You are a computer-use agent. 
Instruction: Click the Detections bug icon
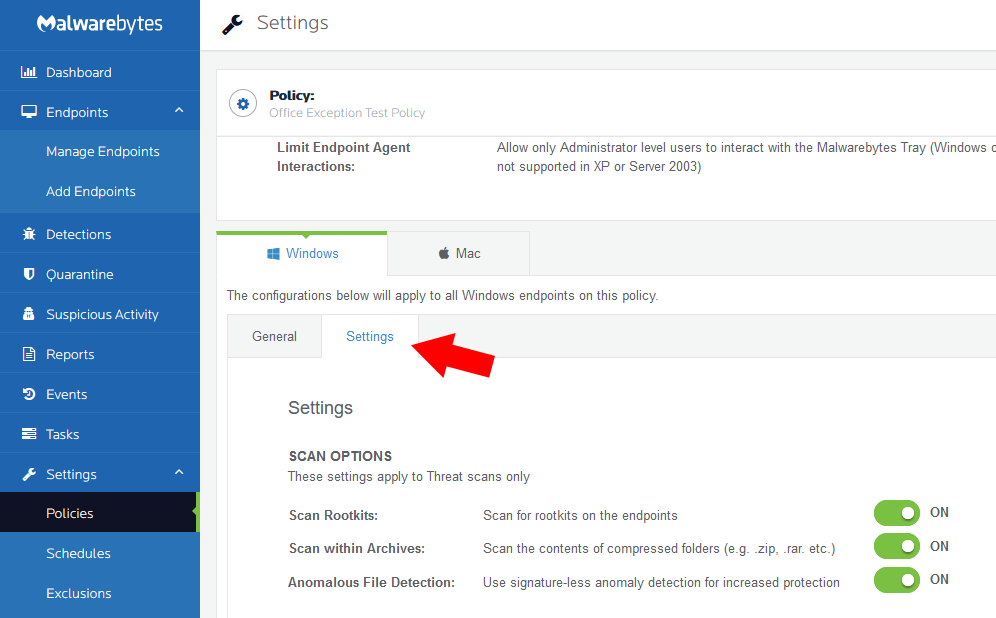point(28,234)
